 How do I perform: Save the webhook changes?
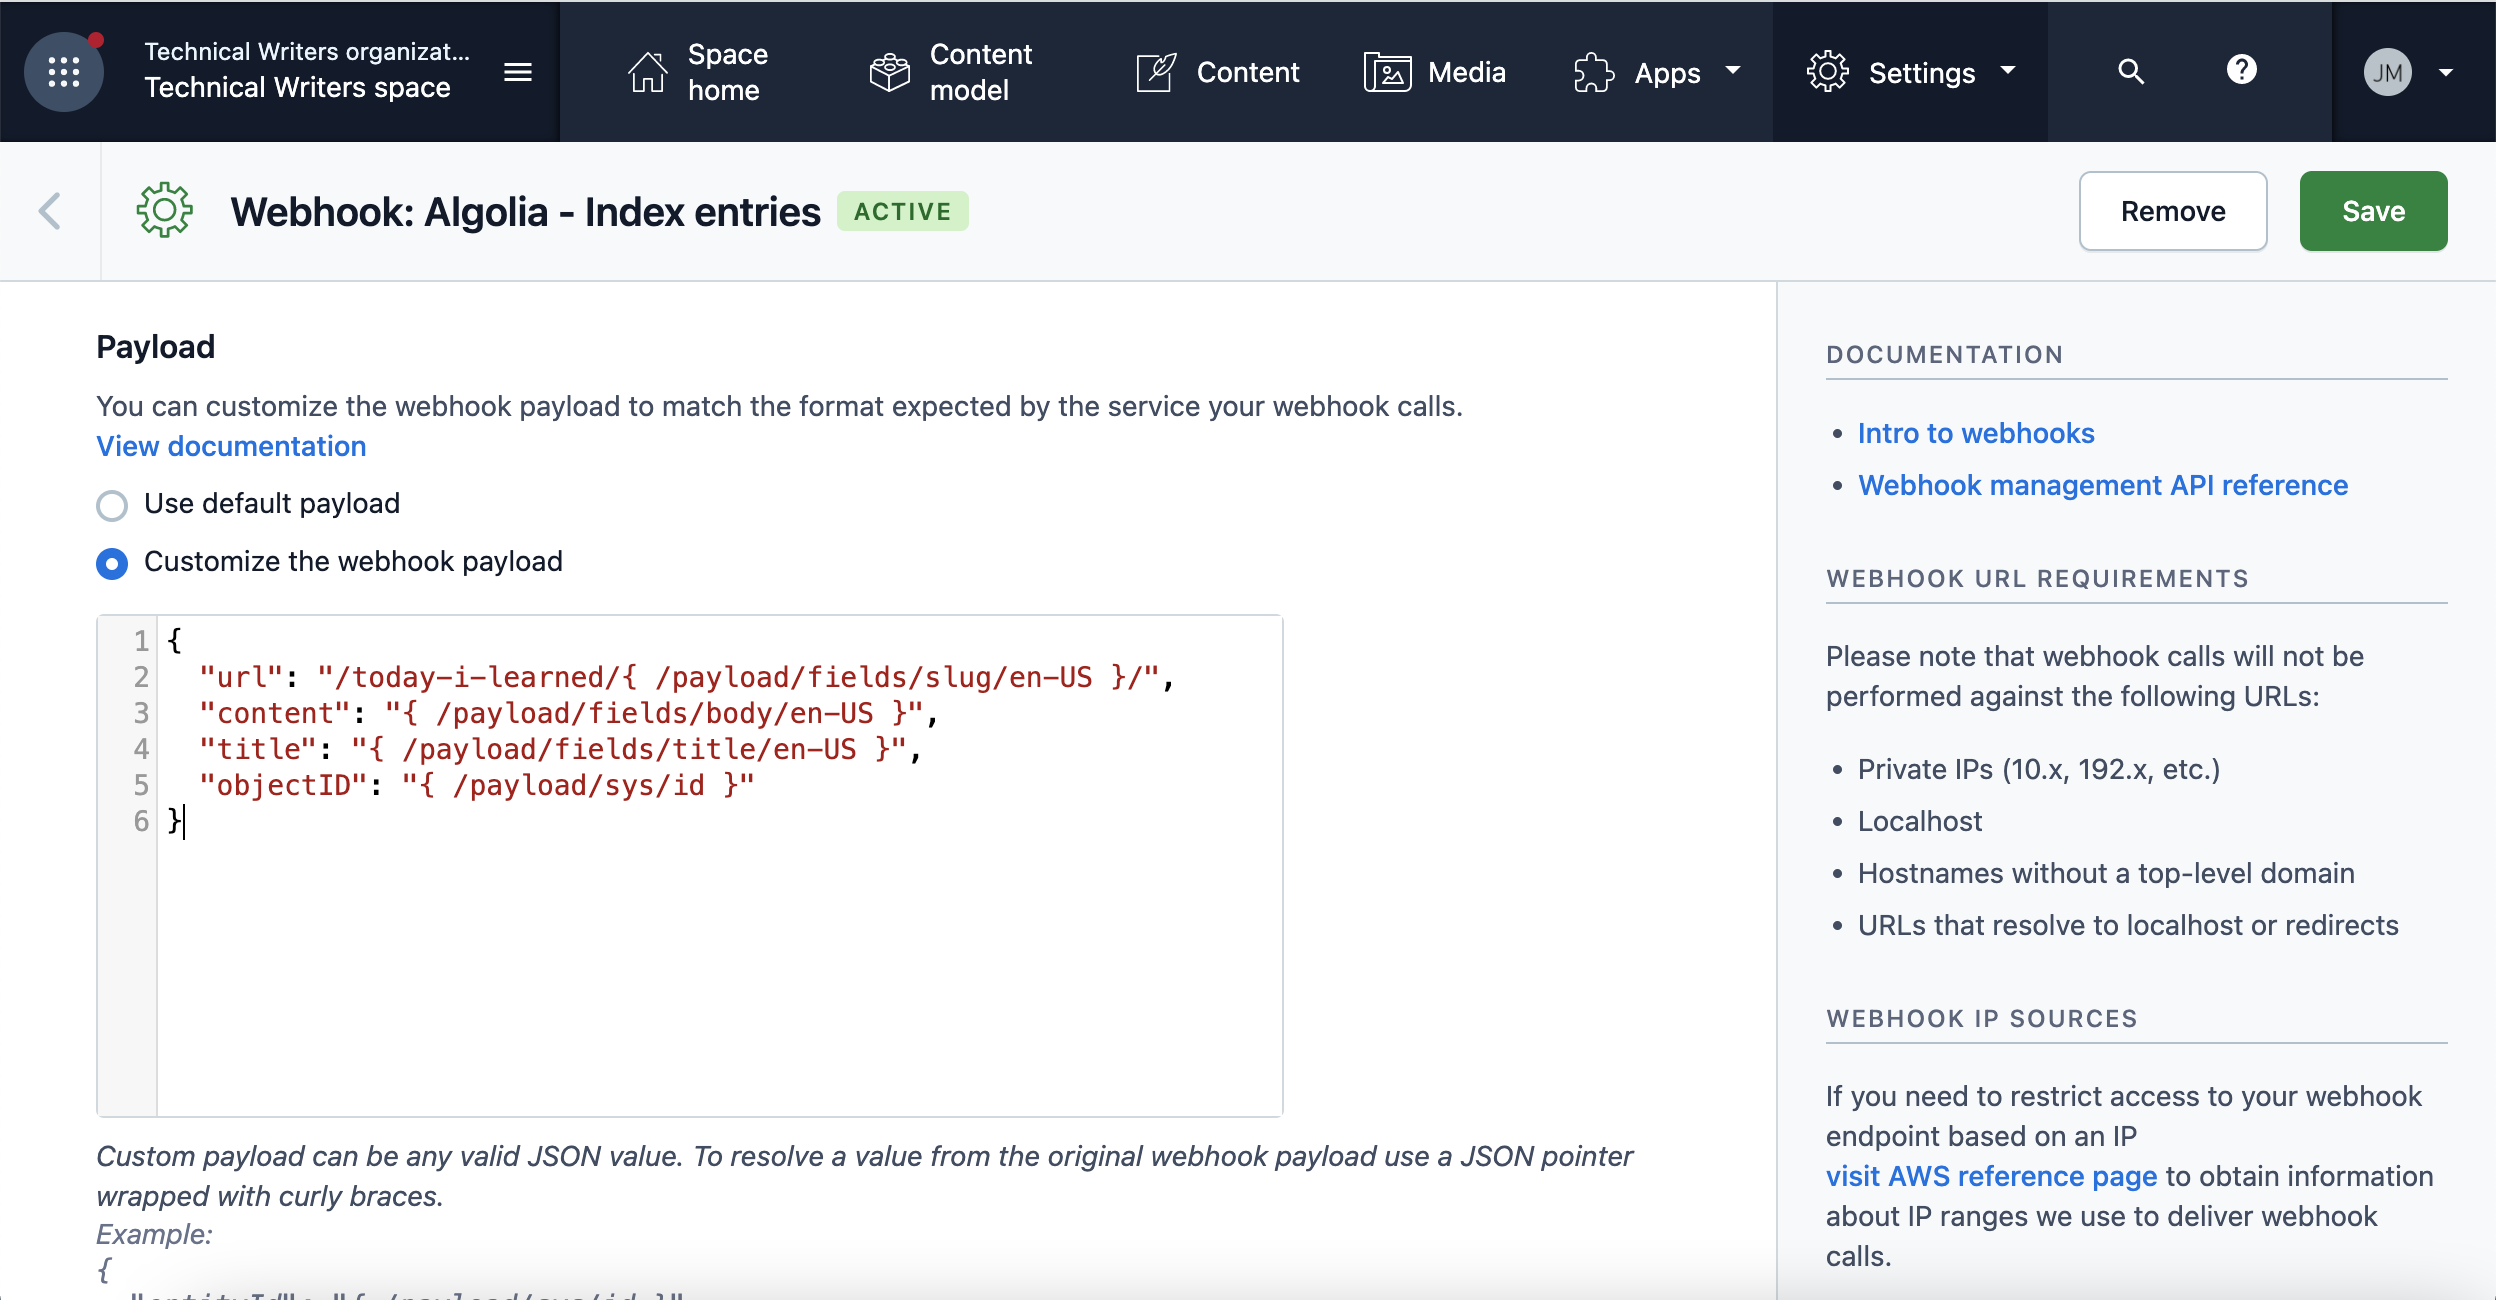[x=2373, y=210]
